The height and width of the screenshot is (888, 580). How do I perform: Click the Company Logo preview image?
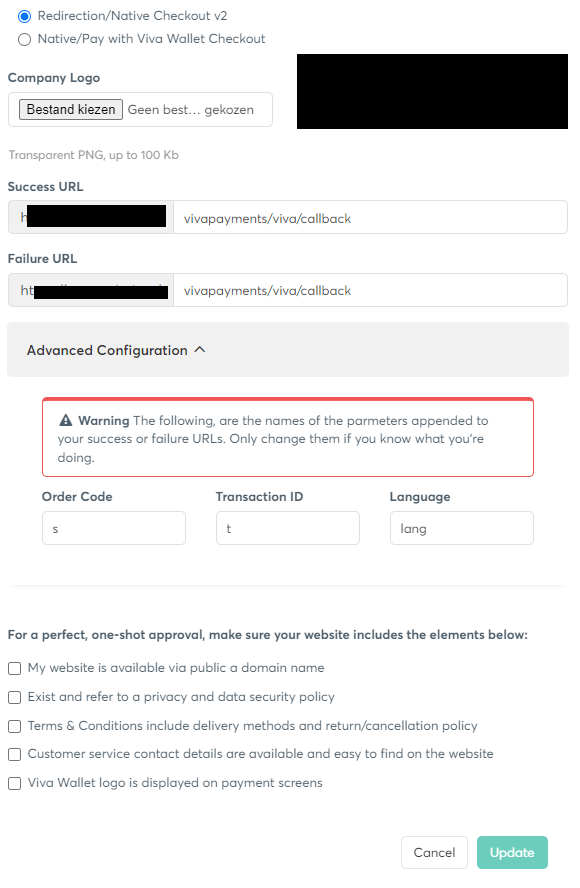click(431, 91)
